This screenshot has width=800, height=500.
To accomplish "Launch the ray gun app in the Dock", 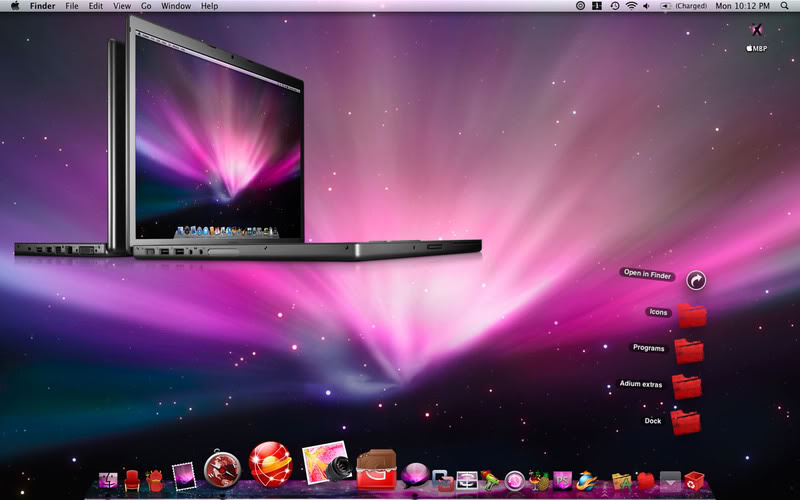I will coord(490,481).
